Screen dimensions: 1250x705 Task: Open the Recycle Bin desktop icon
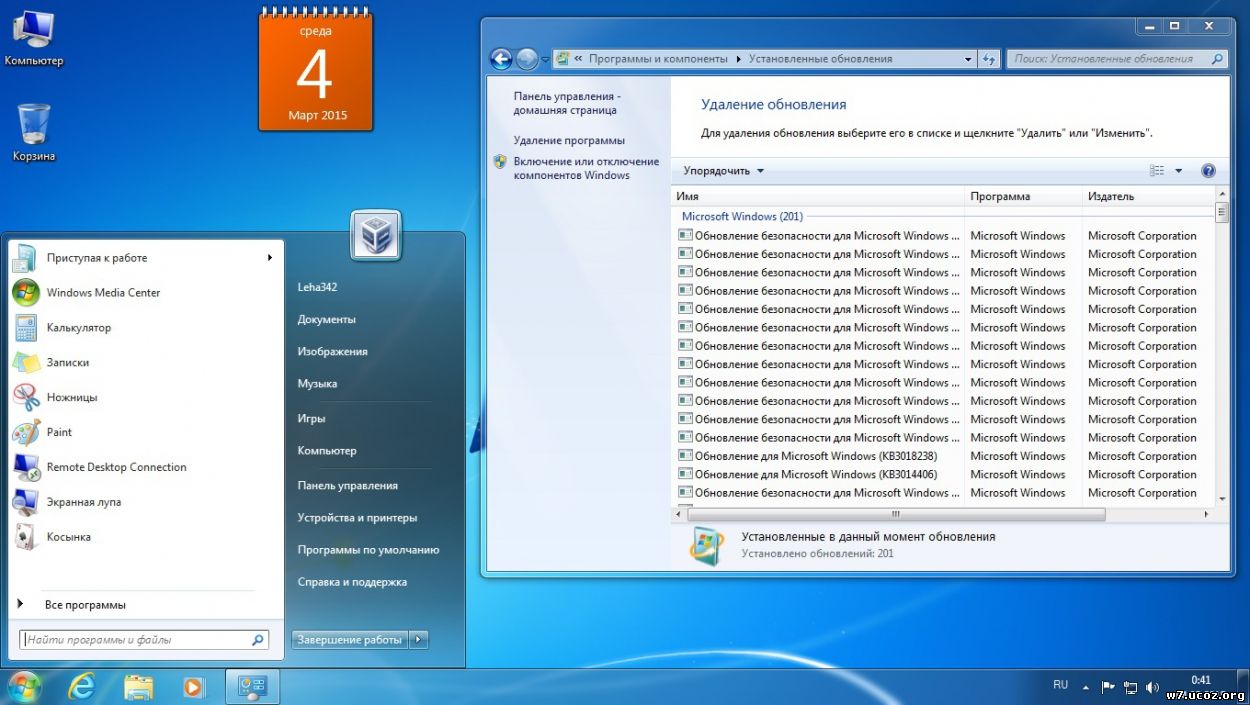[34, 132]
